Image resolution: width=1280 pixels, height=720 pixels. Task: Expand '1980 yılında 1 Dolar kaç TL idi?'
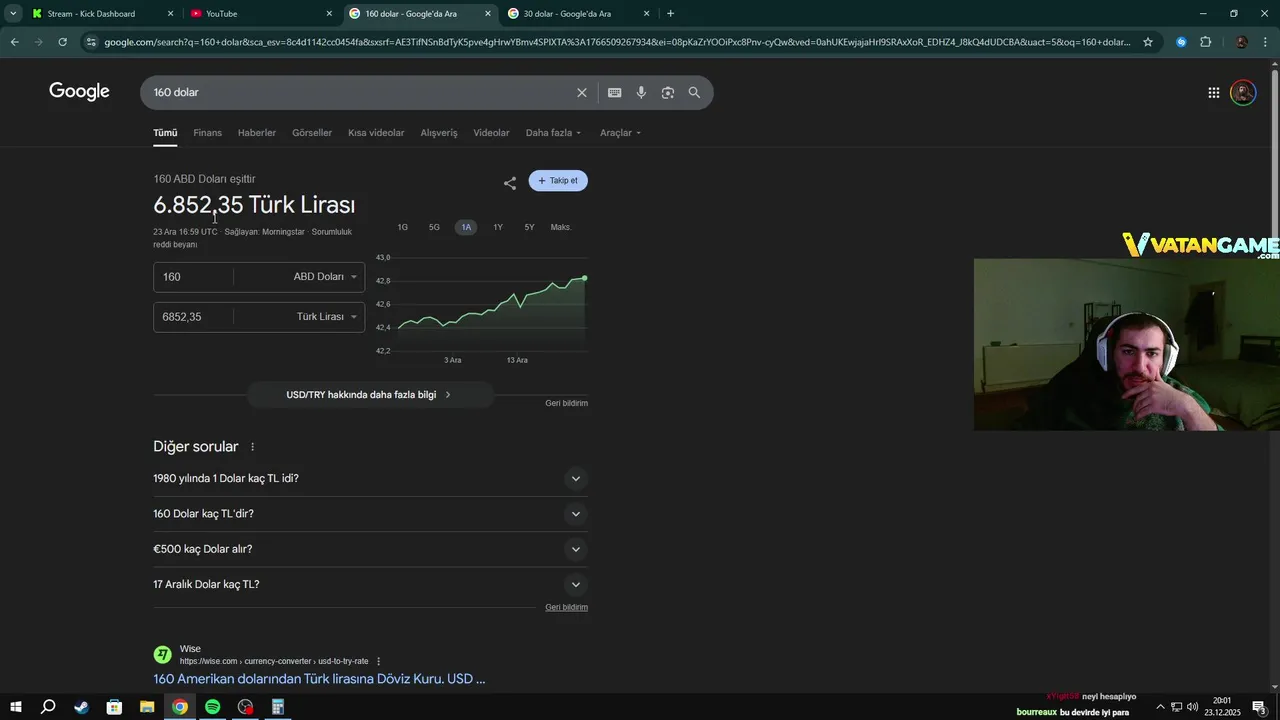click(370, 478)
